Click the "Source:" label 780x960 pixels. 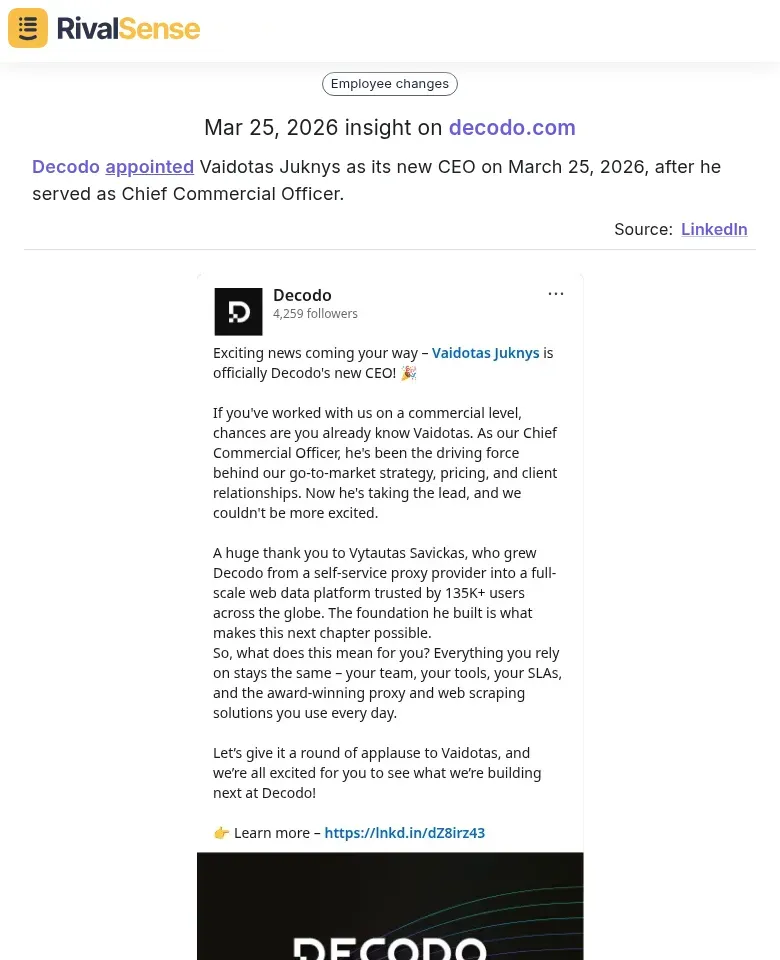click(x=643, y=229)
